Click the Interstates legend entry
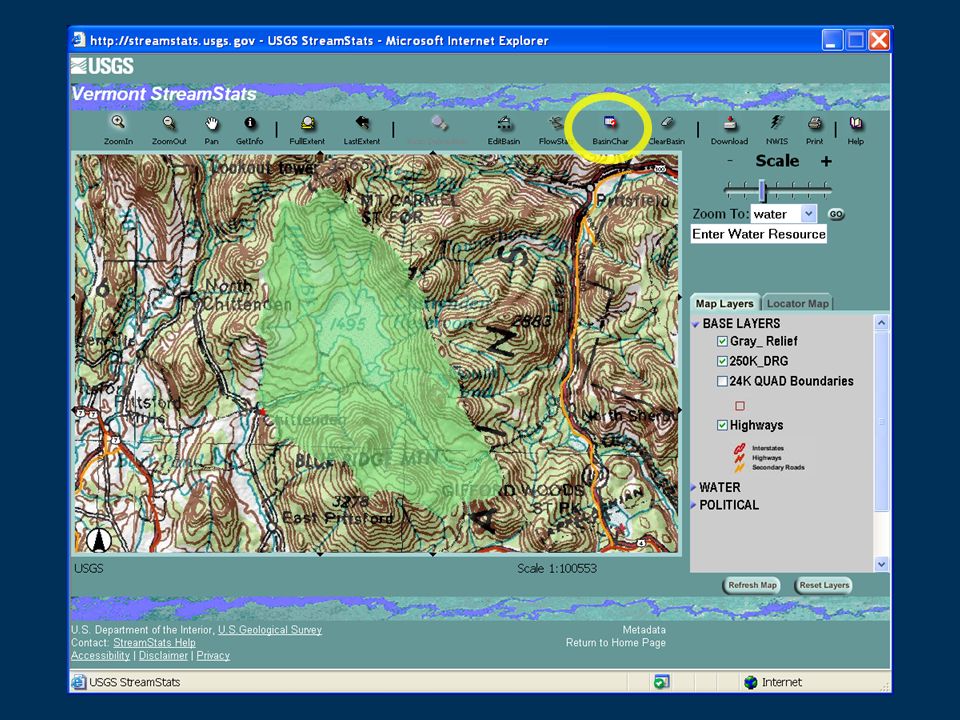960x720 pixels. tap(768, 448)
